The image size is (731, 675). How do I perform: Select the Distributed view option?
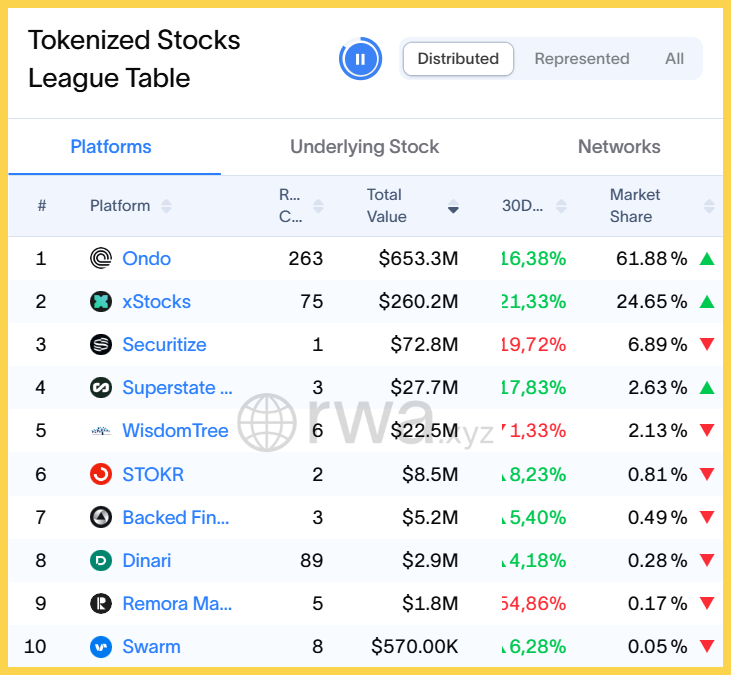pyautogui.click(x=458, y=59)
